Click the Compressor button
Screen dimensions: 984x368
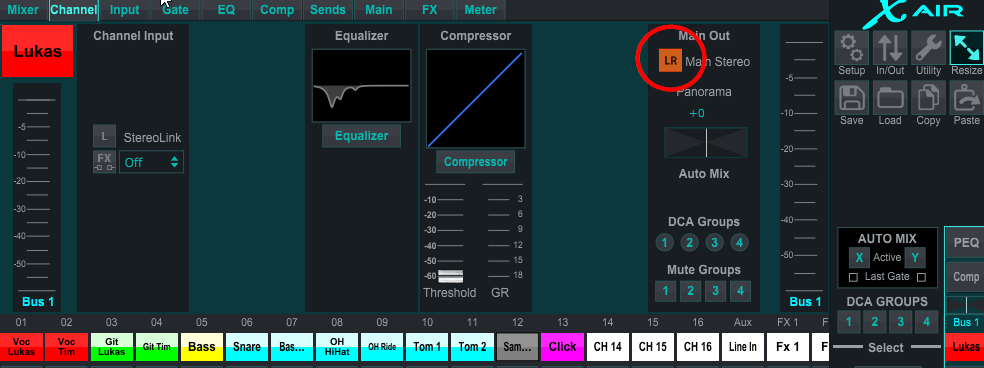[x=476, y=161]
